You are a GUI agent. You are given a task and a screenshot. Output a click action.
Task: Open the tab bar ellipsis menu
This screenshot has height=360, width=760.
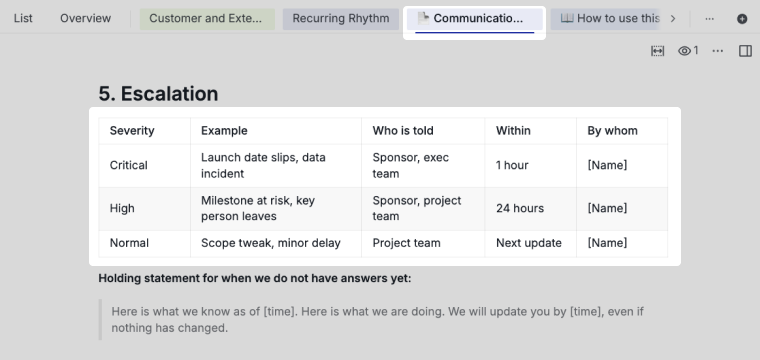[x=709, y=19]
